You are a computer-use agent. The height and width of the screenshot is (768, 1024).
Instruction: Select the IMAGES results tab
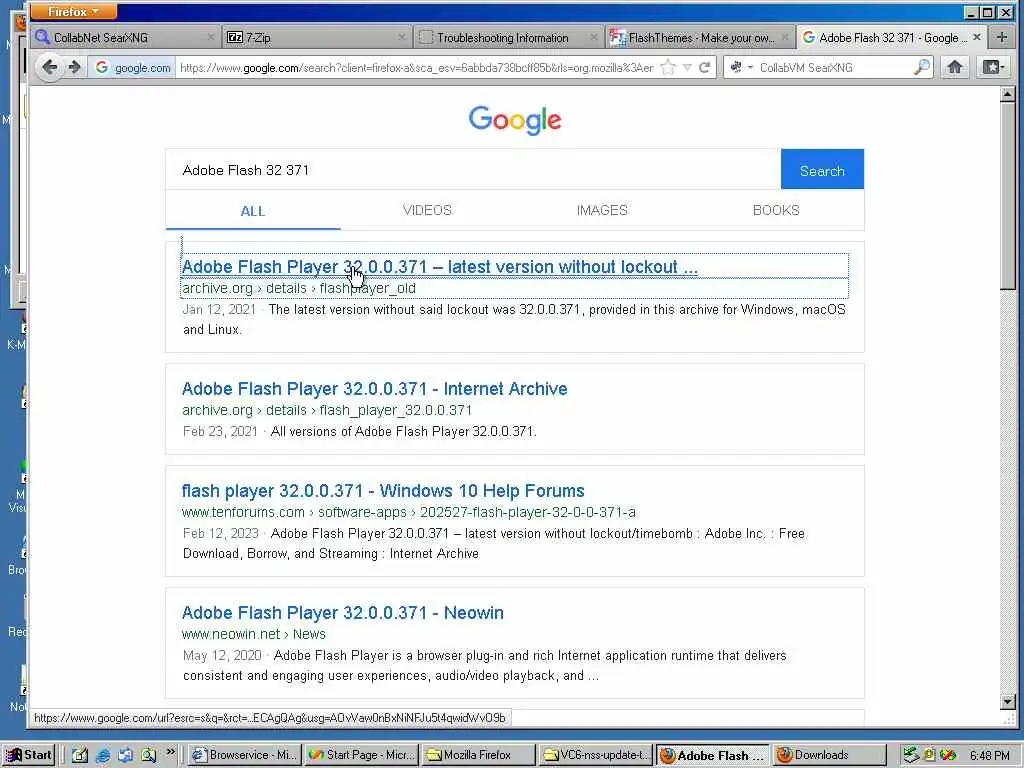pos(601,210)
